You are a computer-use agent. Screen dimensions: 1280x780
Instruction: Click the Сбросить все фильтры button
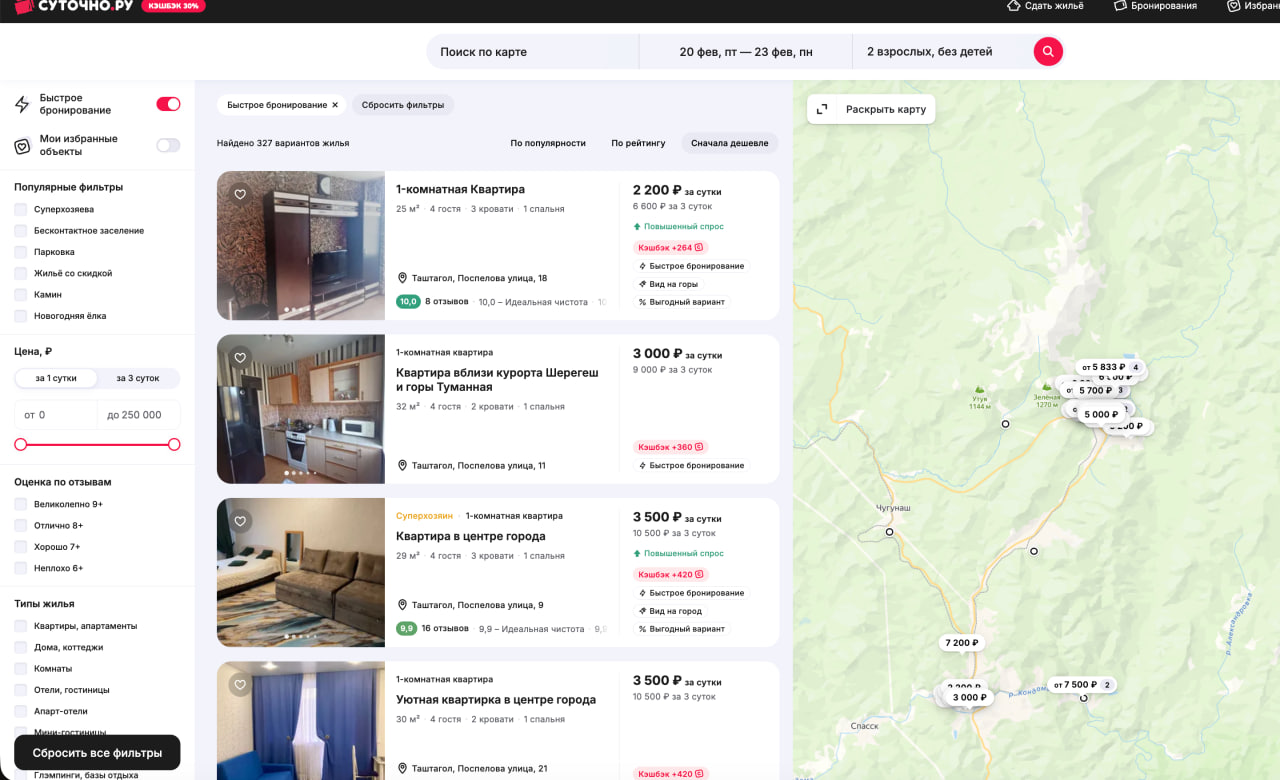[x=97, y=753]
